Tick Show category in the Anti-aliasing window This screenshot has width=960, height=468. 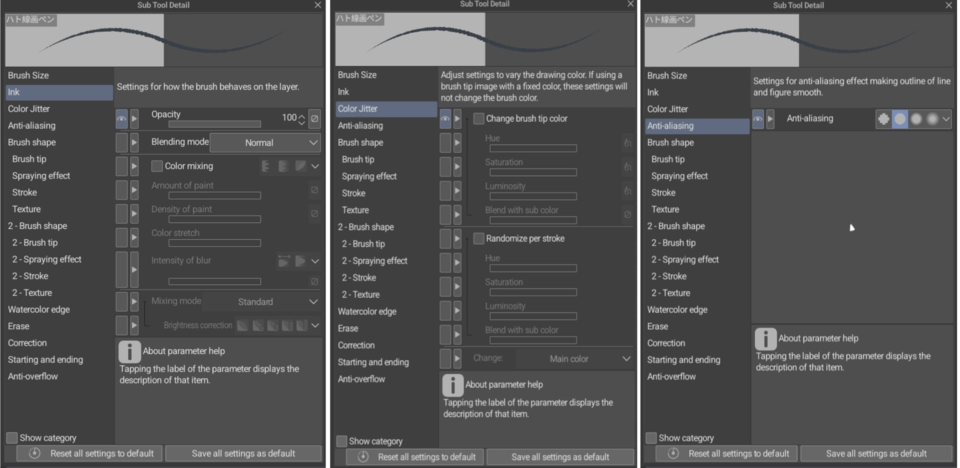[x=652, y=438]
